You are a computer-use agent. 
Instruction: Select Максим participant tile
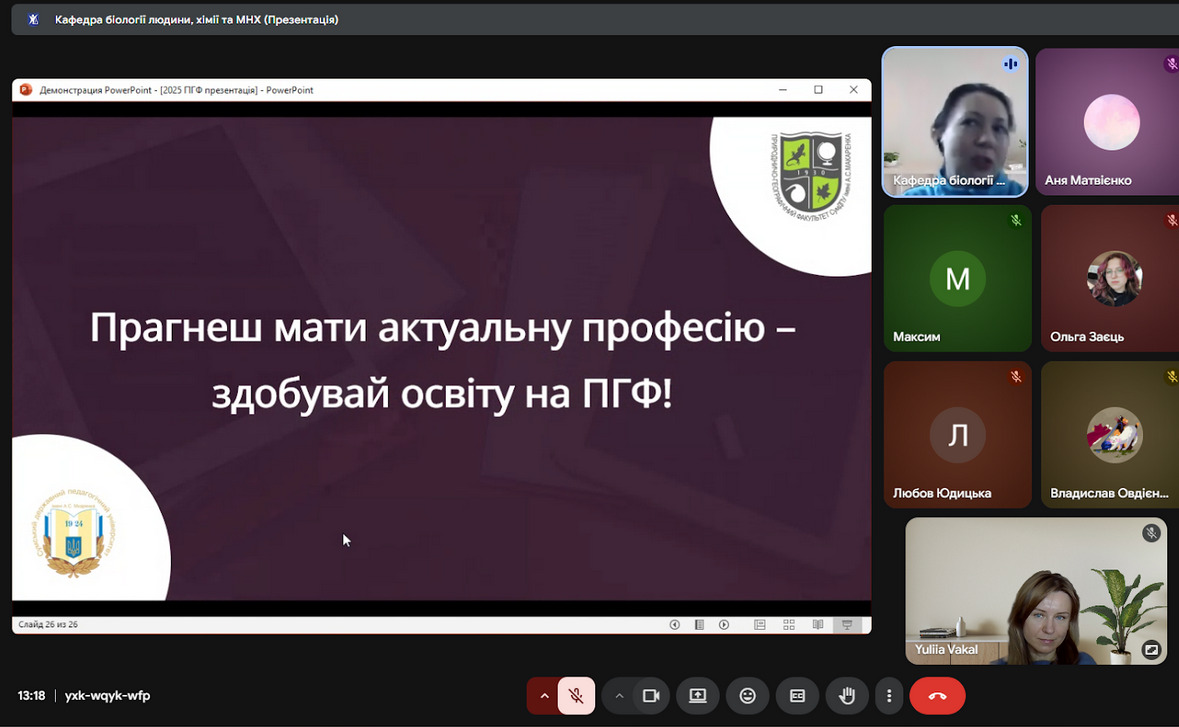957,278
